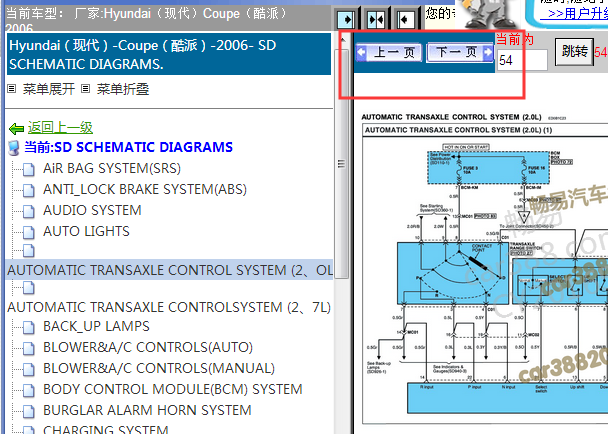
Task: Click the page number field showing 54
Action: (x=522, y=60)
